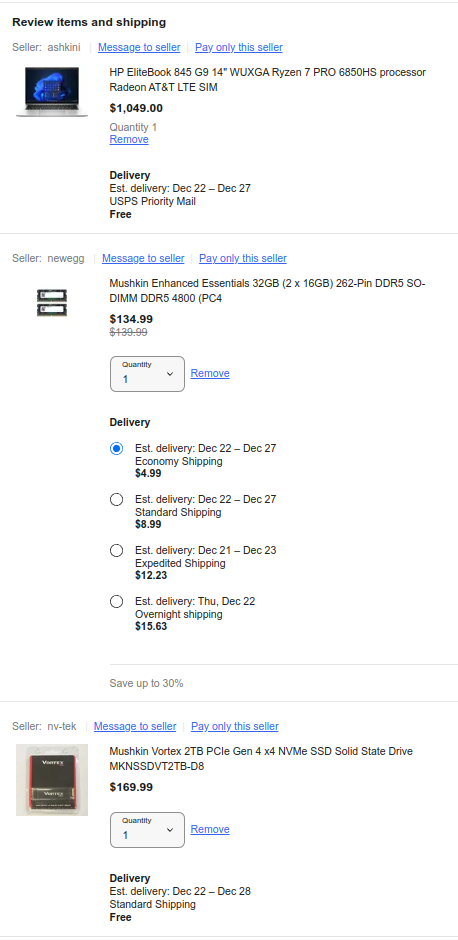Image resolution: width=458 pixels, height=940 pixels.
Task: Select the Economy Shipping $4.99 radio
Action: (x=116, y=448)
